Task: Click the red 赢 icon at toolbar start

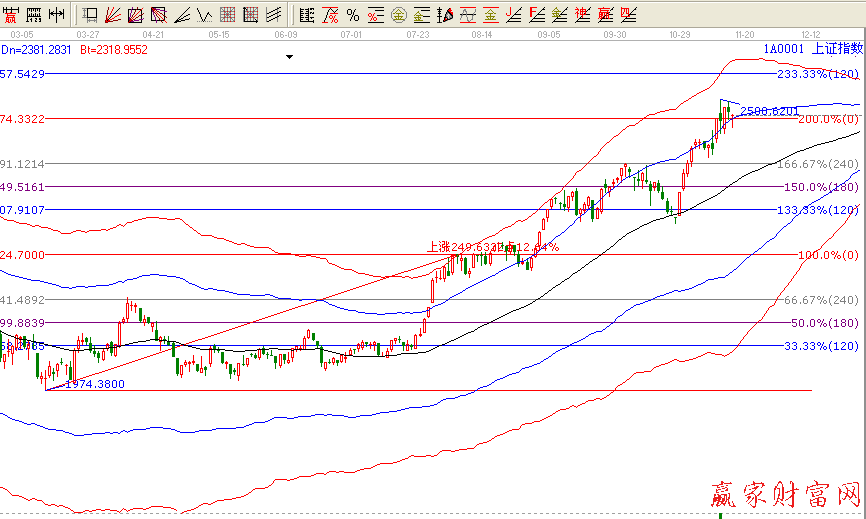Action: pos(12,14)
